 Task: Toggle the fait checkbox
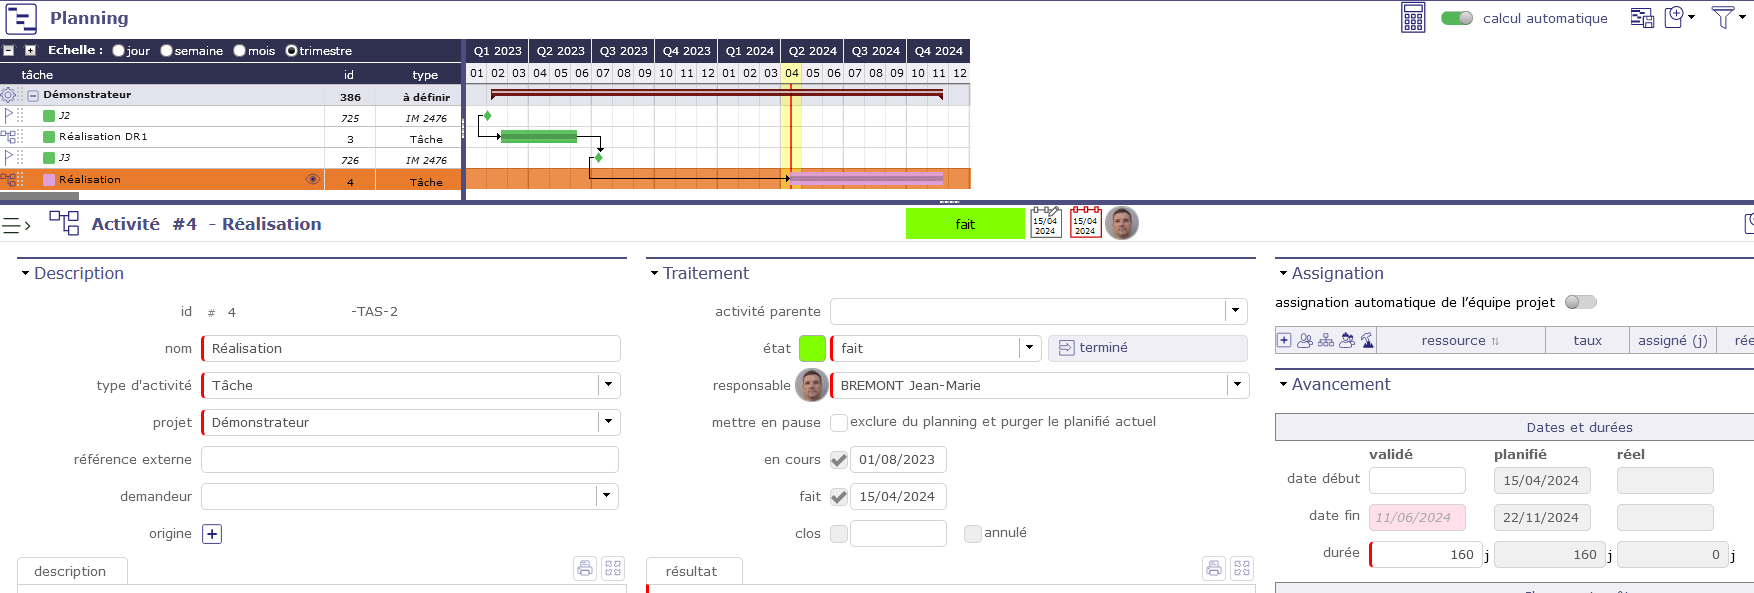point(839,497)
